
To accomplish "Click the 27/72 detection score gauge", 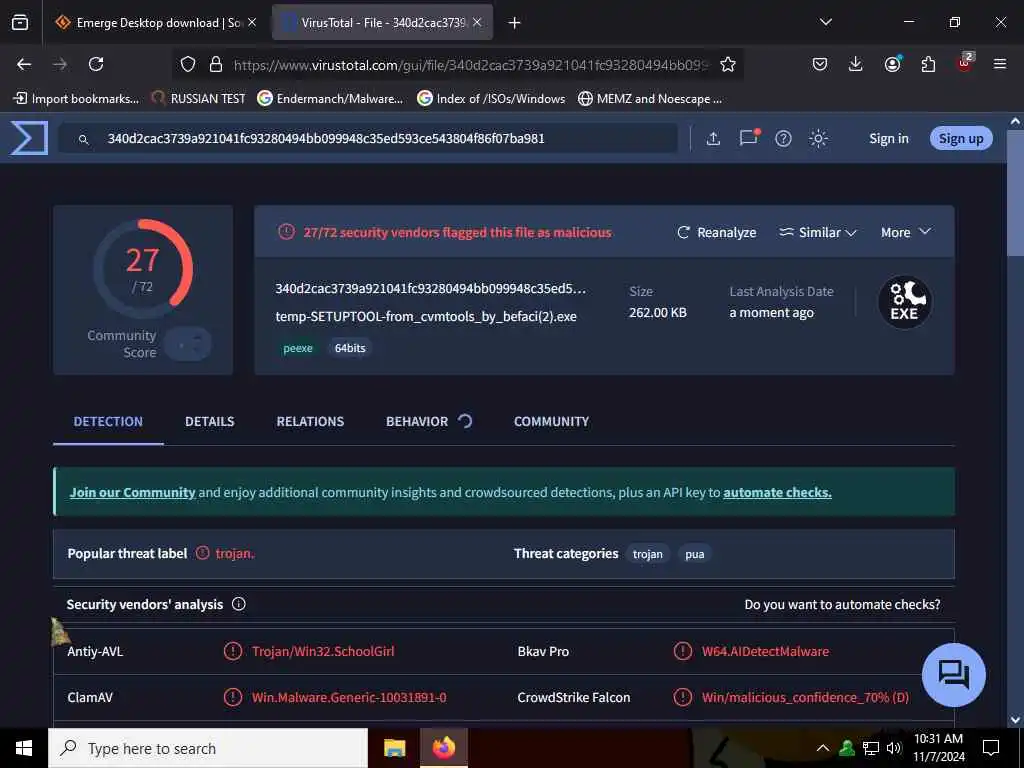I will (x=143, y=268).
